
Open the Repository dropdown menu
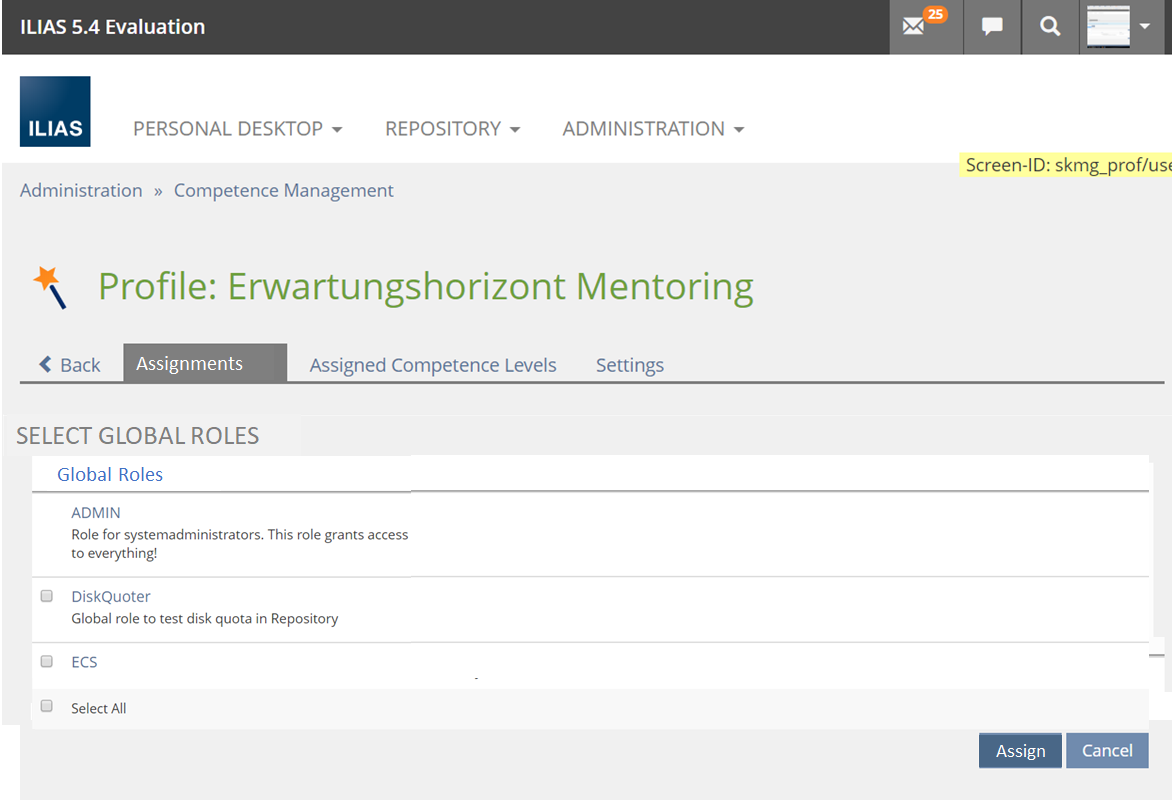pyautogui.click(x=452, y=129)
